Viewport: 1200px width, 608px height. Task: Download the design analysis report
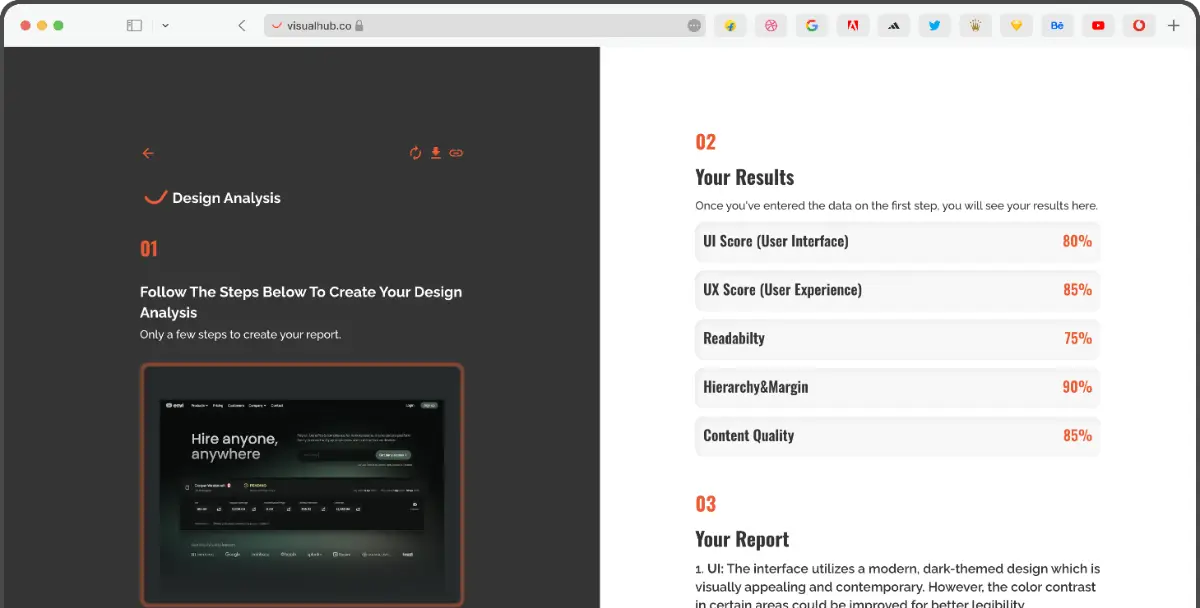point(435,152)
